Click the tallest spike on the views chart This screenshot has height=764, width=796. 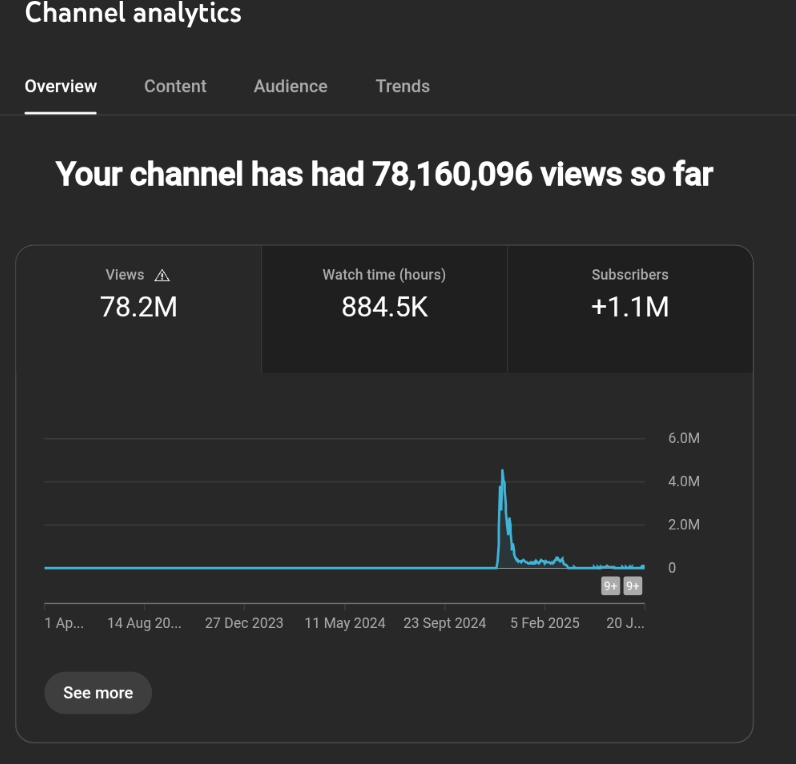(x=502, y=473)
